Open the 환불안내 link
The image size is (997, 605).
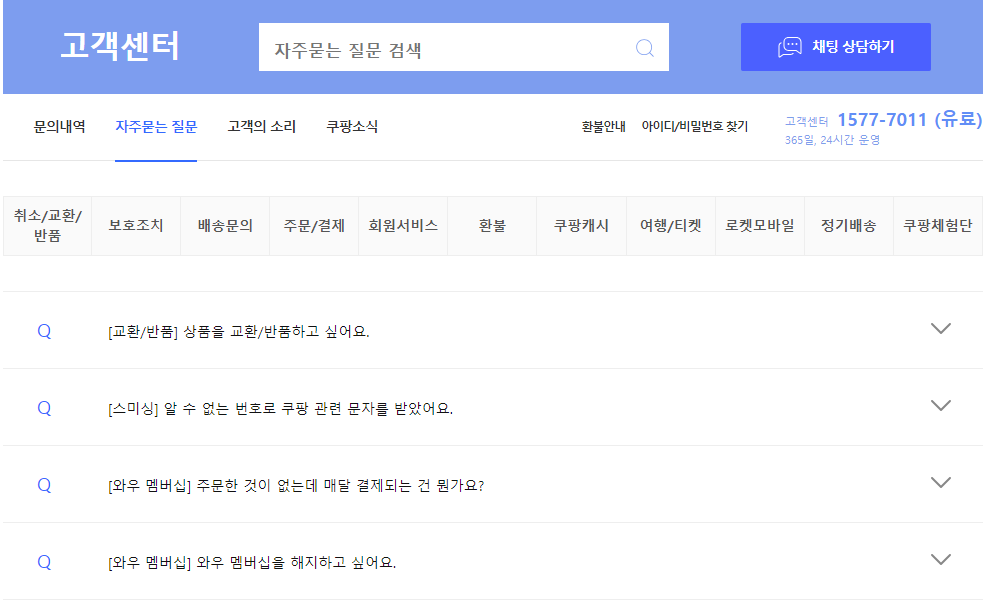(x=603, y=127)
